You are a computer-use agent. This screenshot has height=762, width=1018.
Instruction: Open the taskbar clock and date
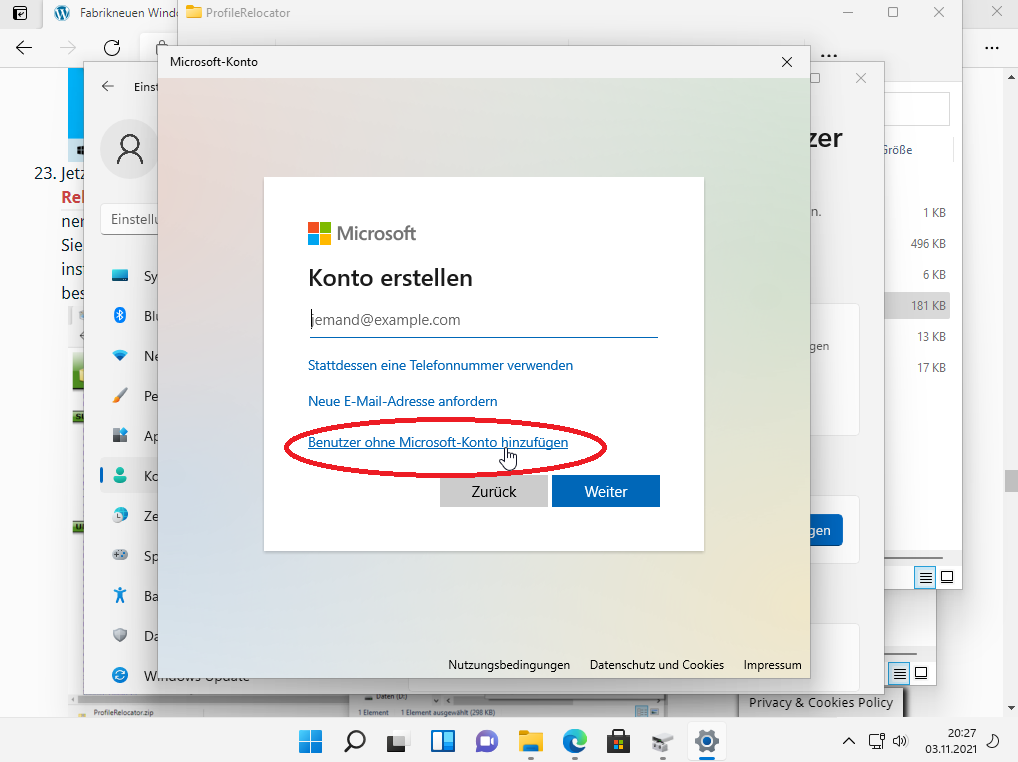point(951,741)
